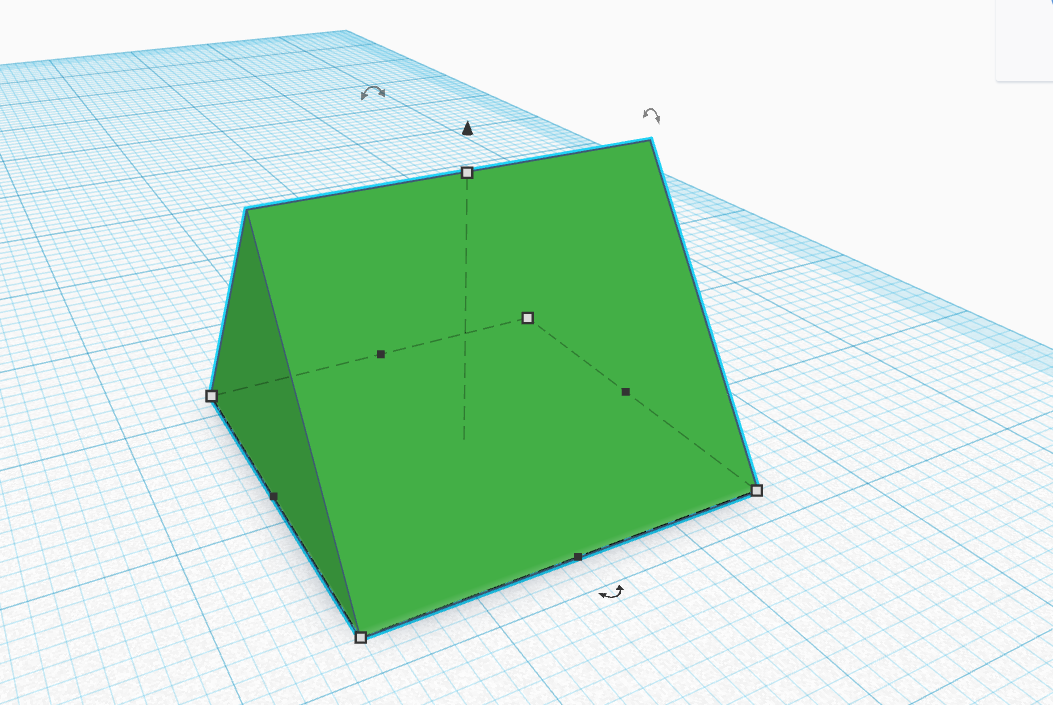The width and height of the screenshot is (1053, 705).
Task: Click the black cone lift handle above the shape
Action: [467, 128]
